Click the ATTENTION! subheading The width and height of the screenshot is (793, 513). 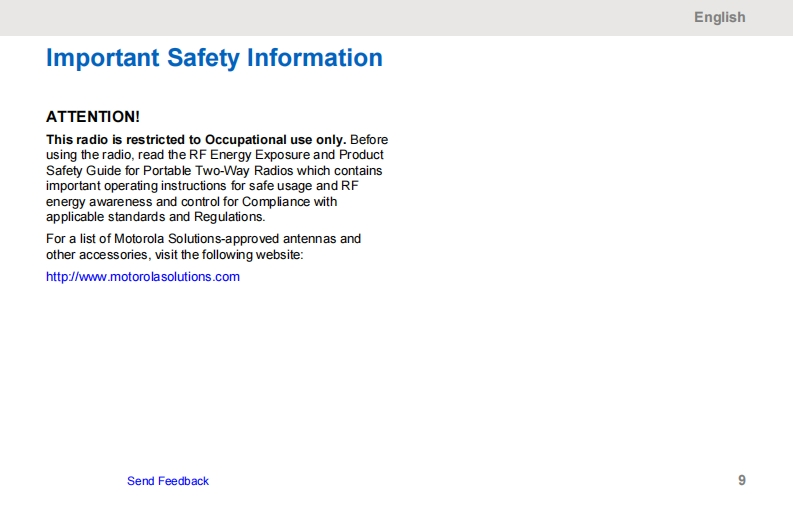[93, 117]
